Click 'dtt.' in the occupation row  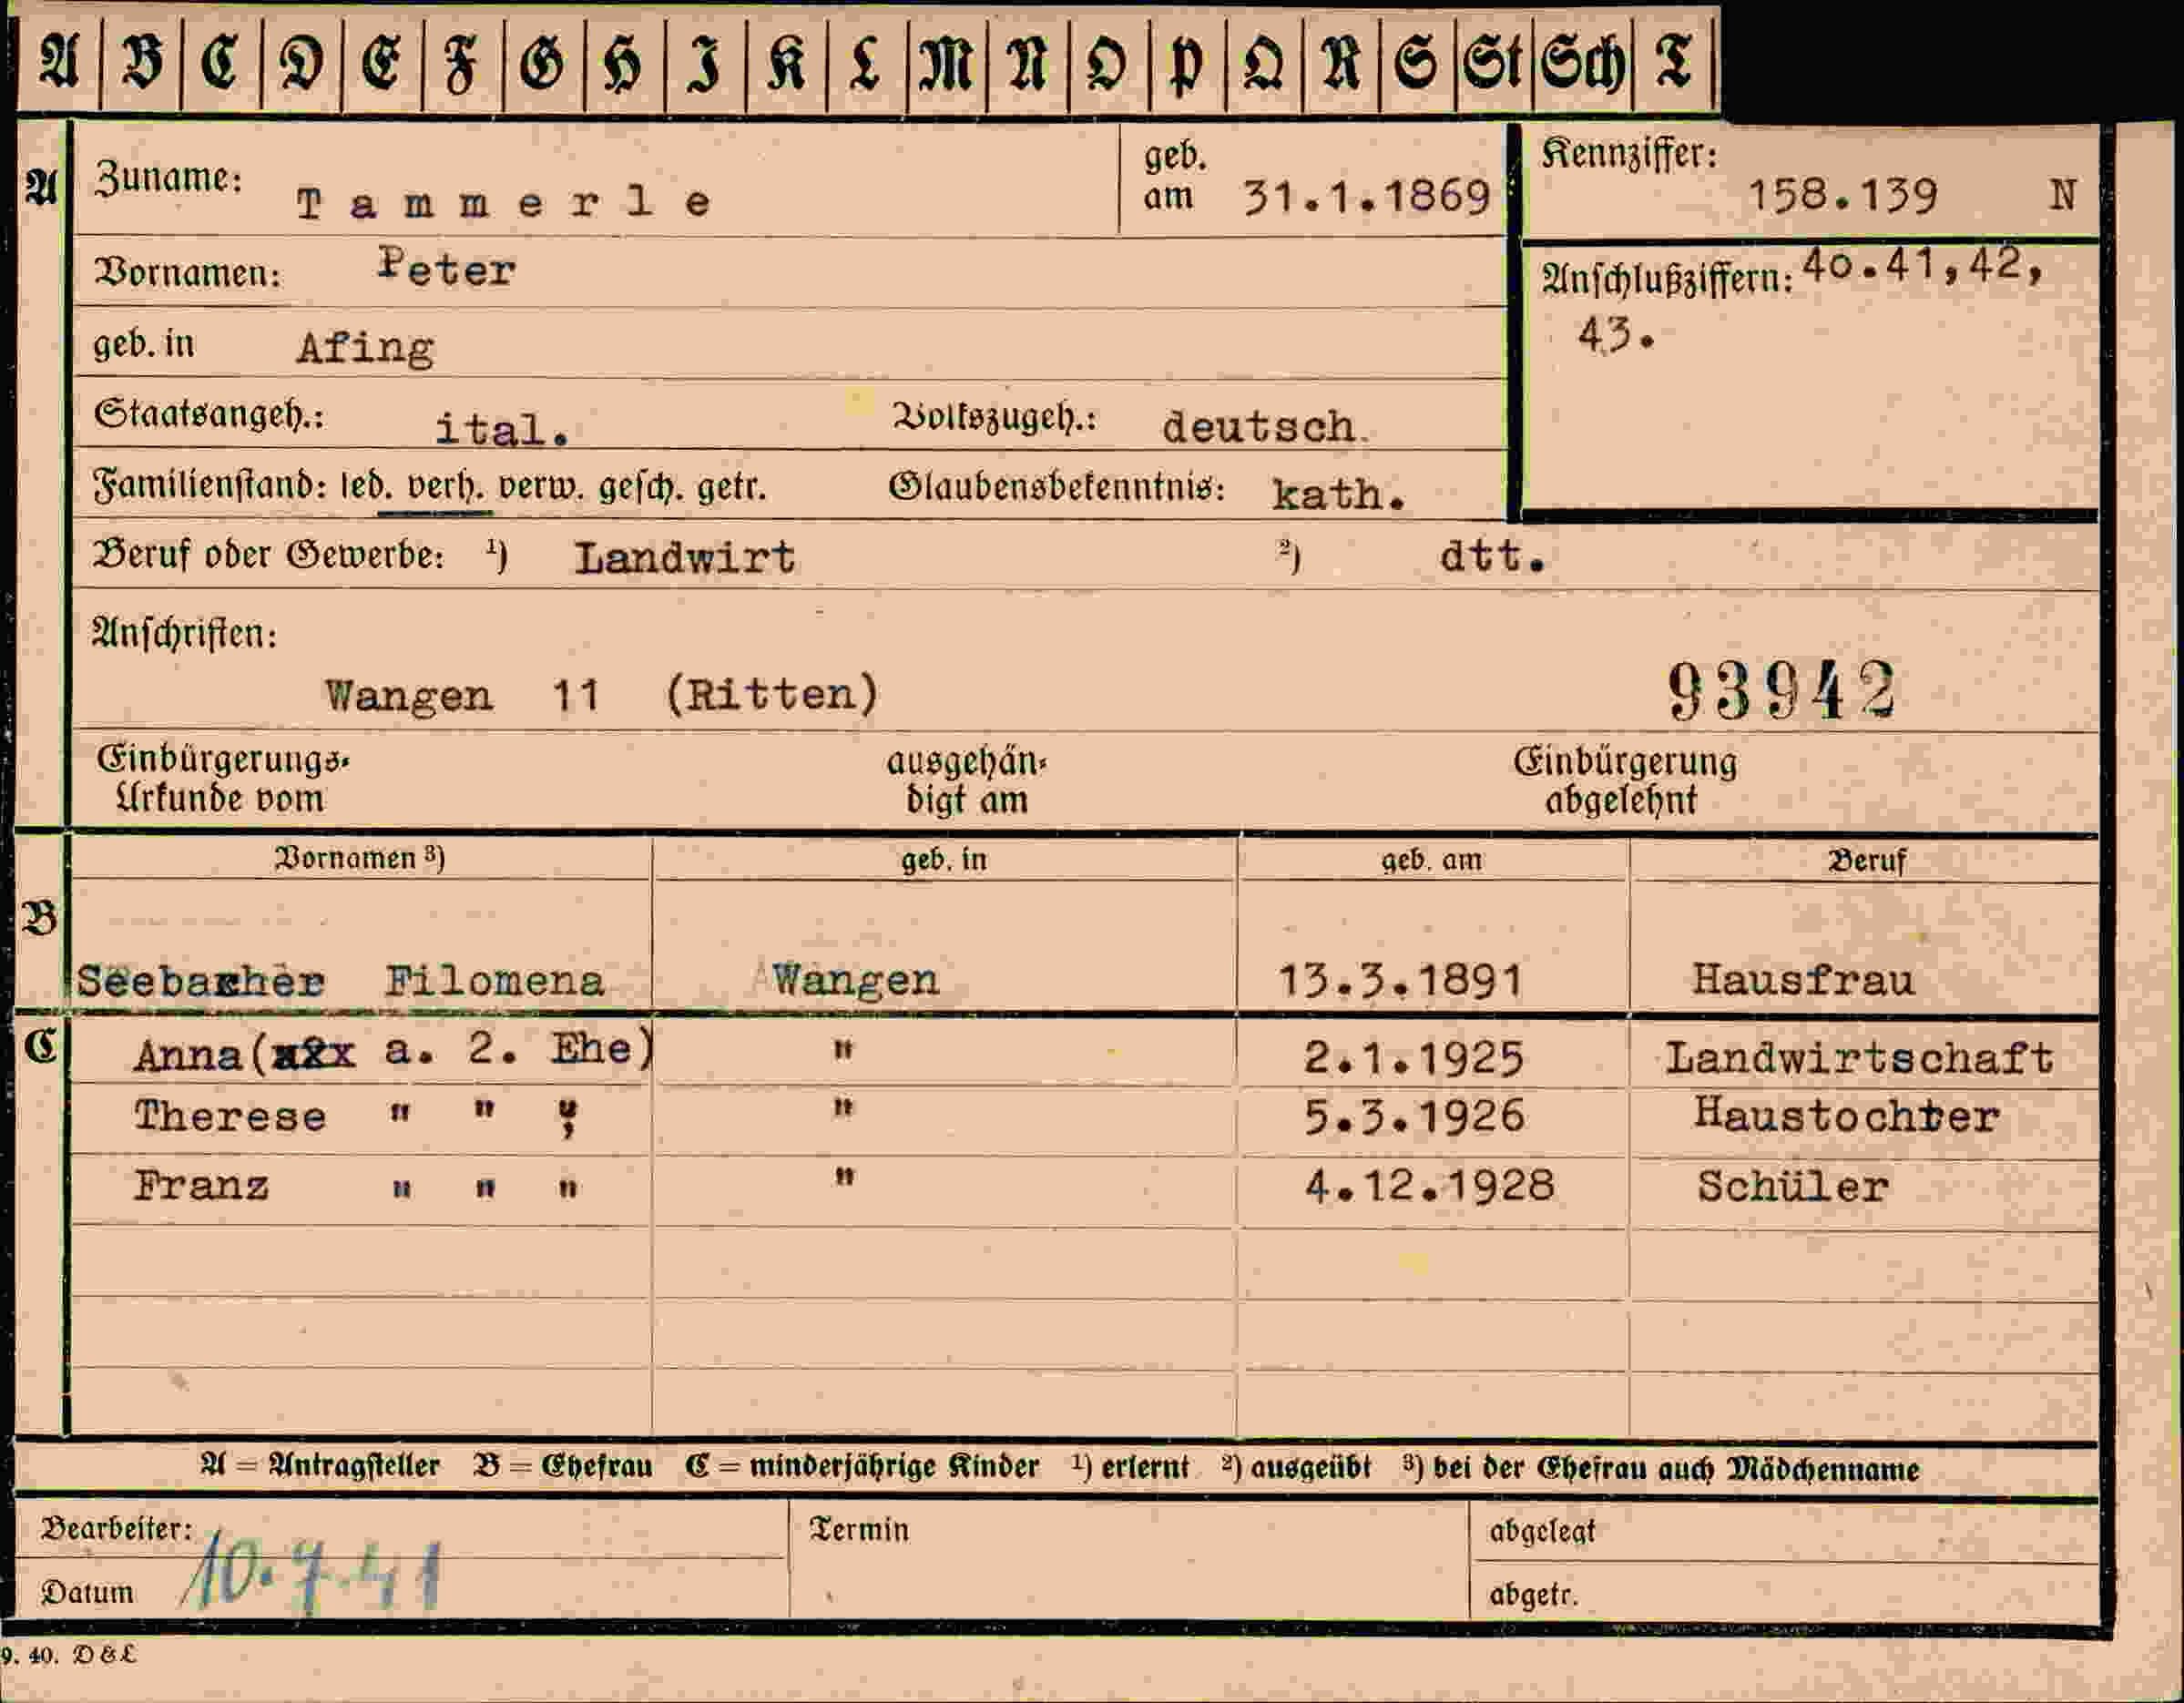pos(1493,557)
